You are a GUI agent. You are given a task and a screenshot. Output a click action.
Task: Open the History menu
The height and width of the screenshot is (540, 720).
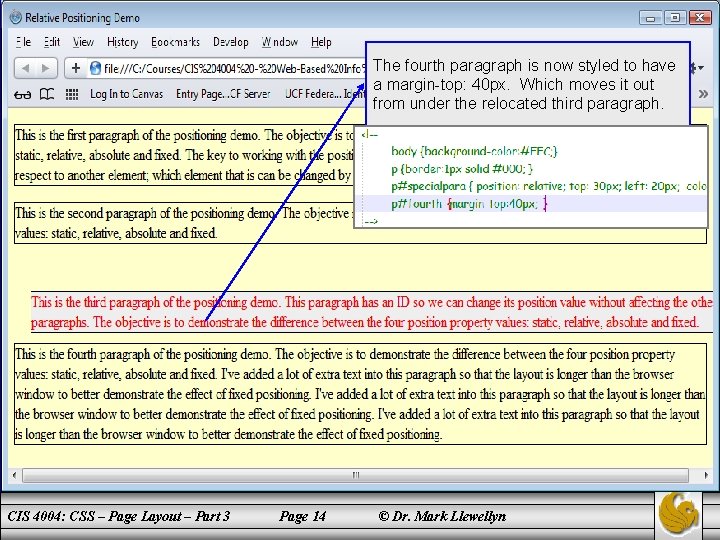tap(123, 42)
